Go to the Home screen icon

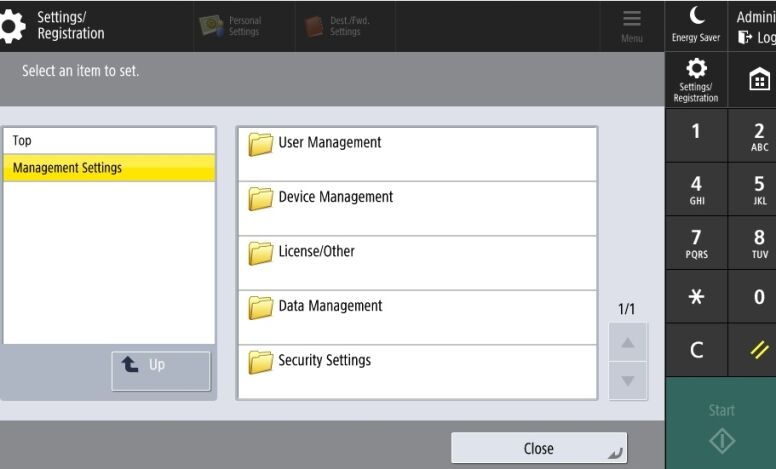tap(759, 79)
